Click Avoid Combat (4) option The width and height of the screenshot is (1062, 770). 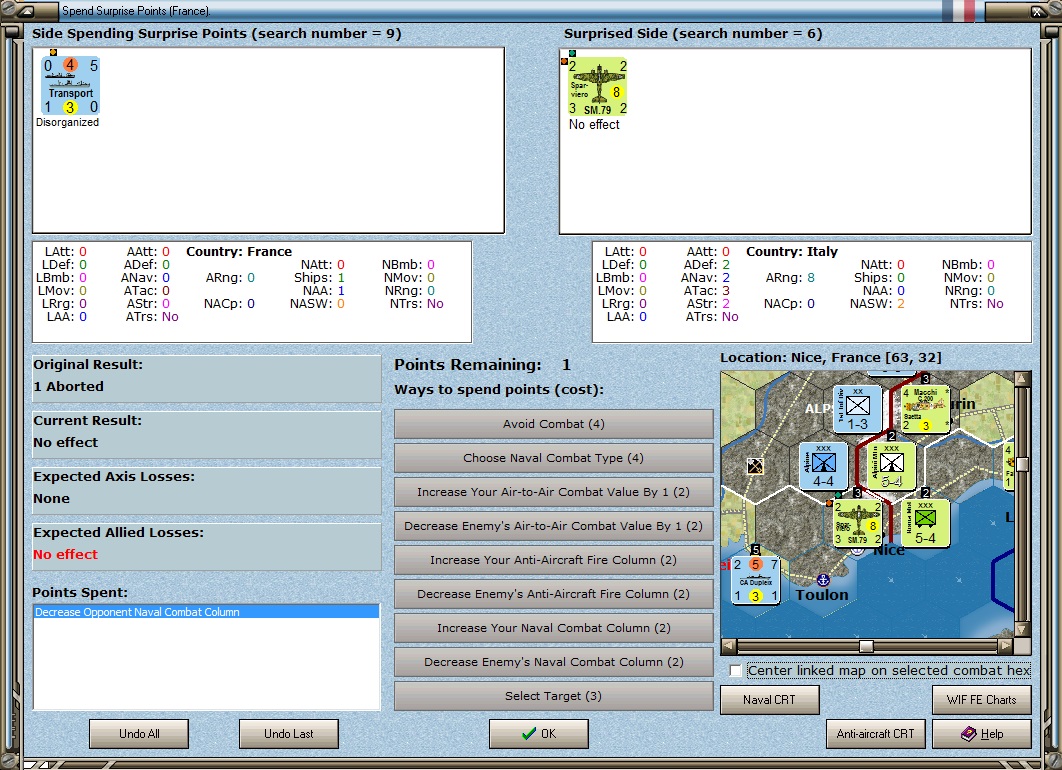553,424
